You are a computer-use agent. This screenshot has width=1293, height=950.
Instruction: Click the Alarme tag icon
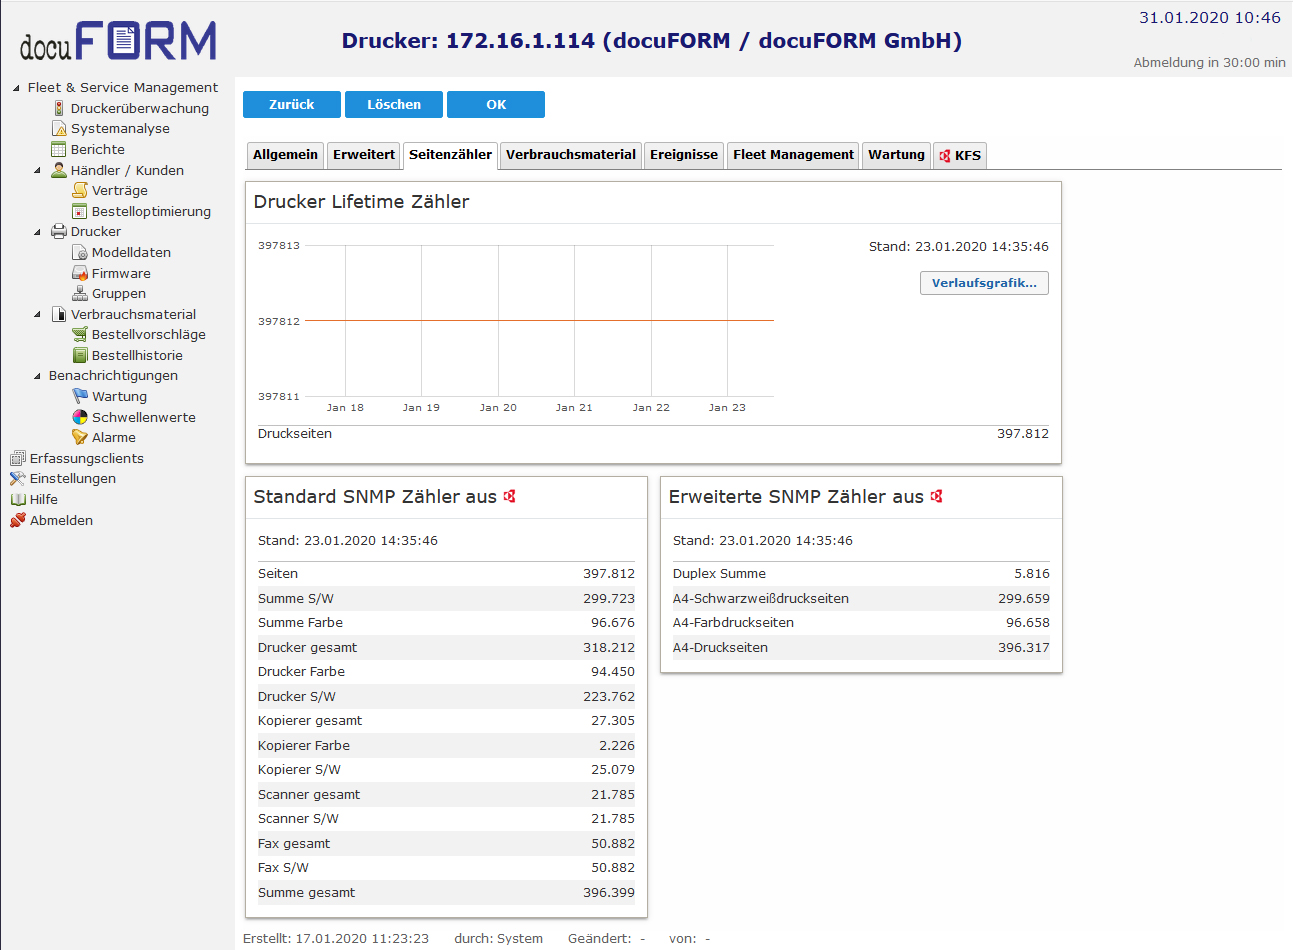point(80,437)
